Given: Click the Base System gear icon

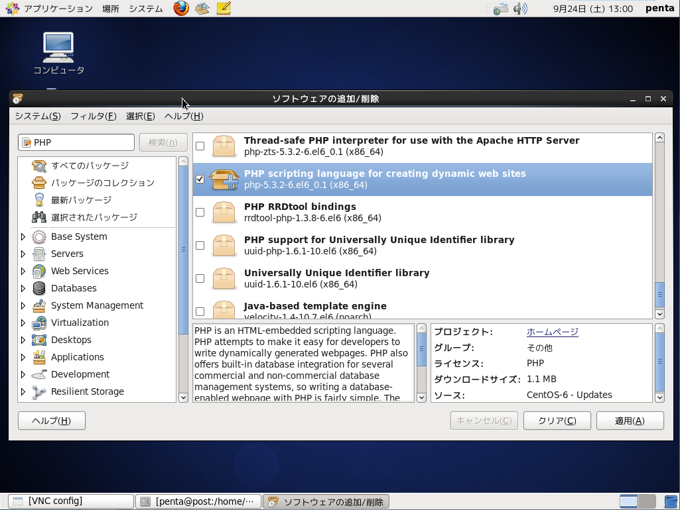Looking at the screenshot, I should coord(39,236).
